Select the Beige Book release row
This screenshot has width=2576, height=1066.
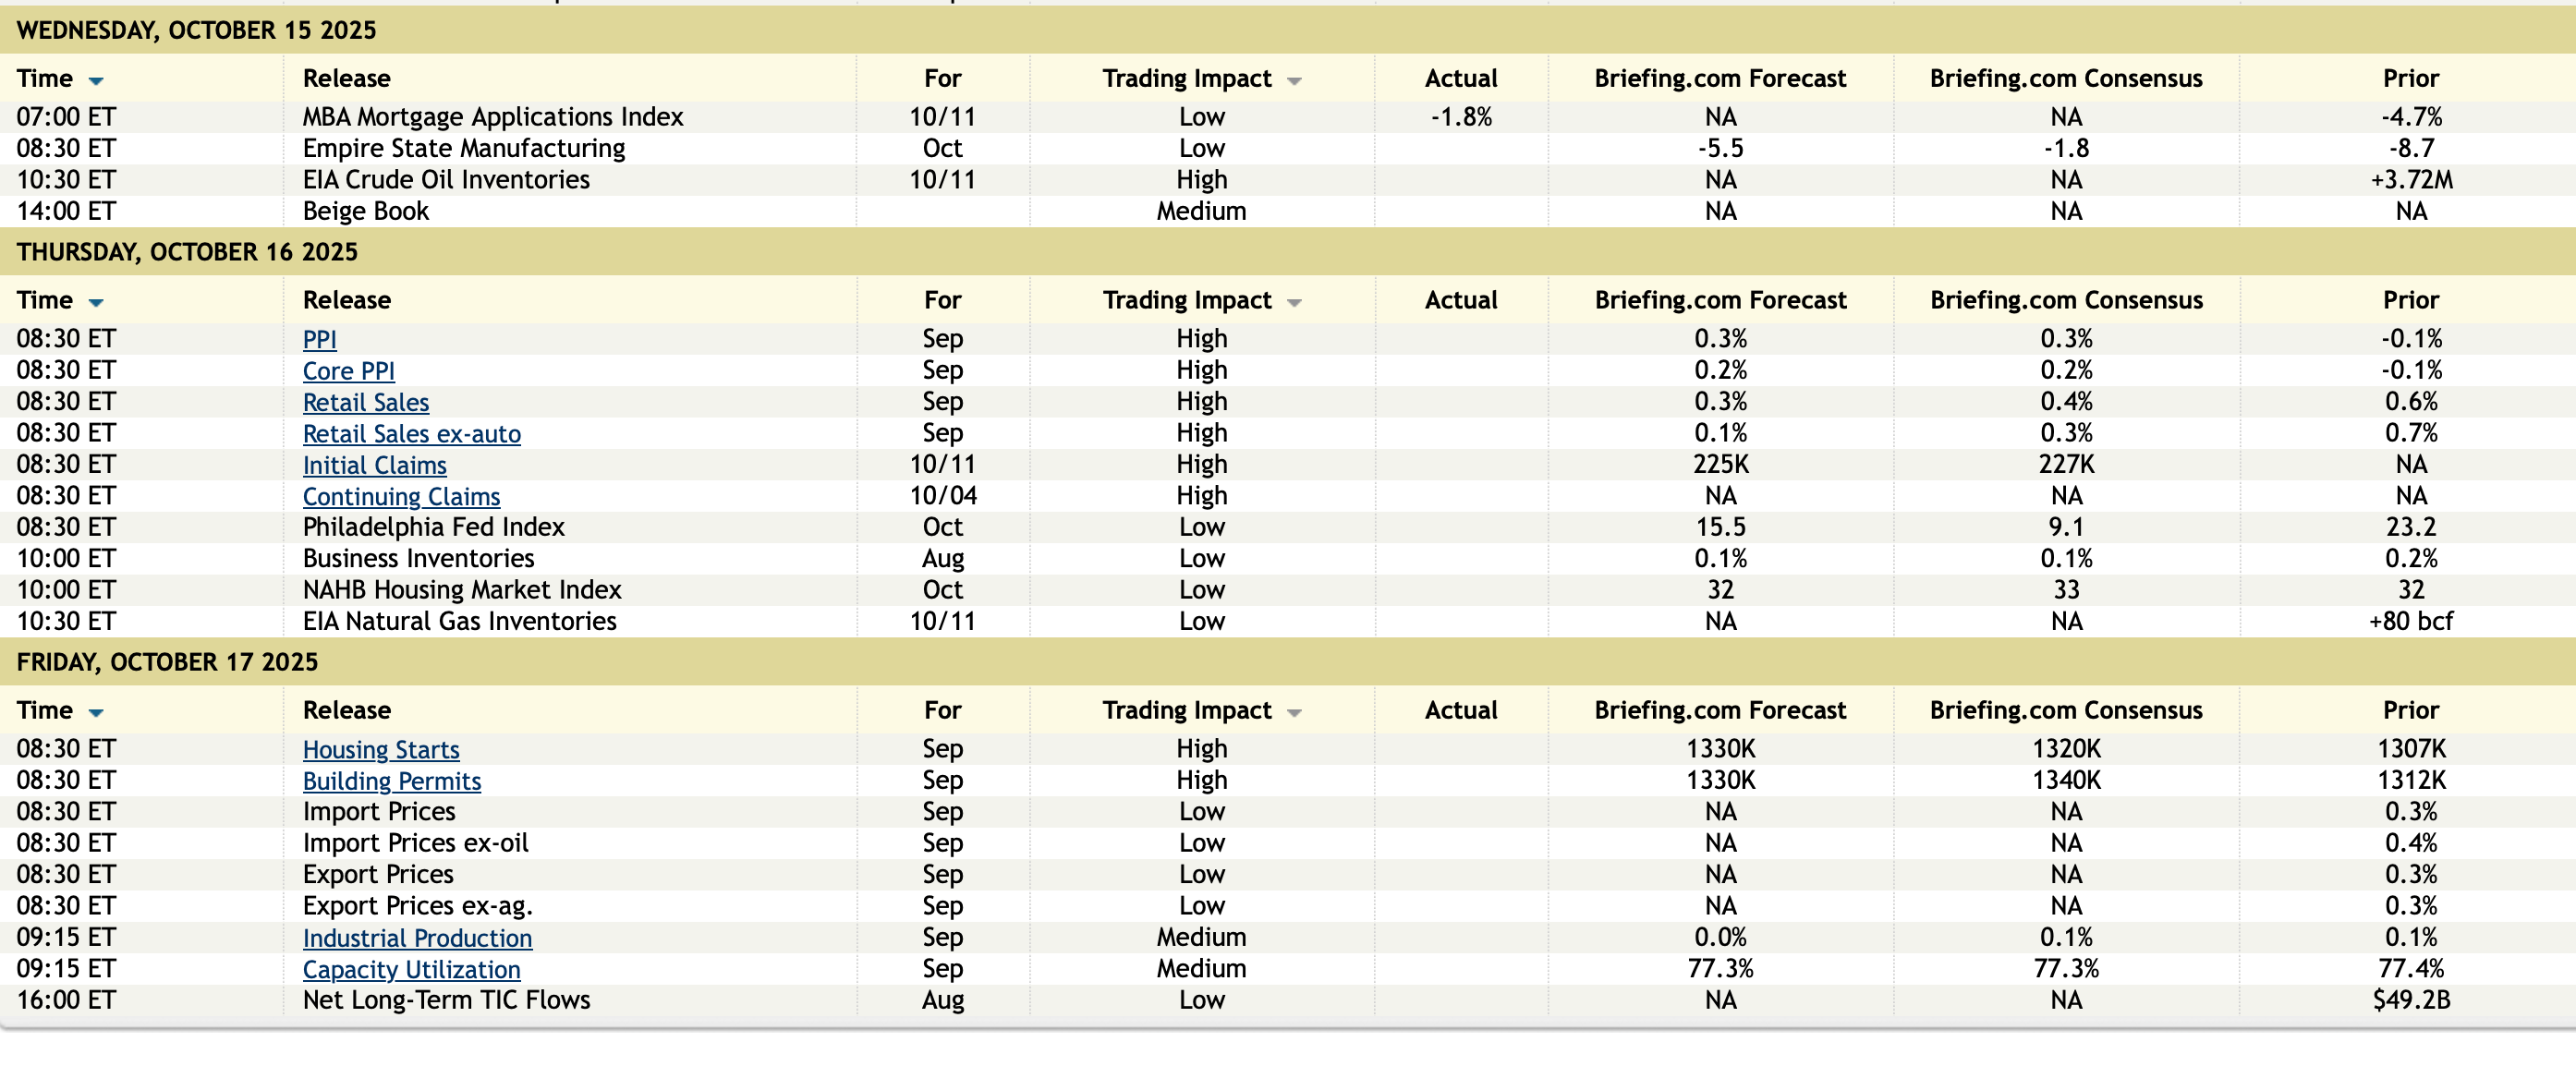point(365,211)
